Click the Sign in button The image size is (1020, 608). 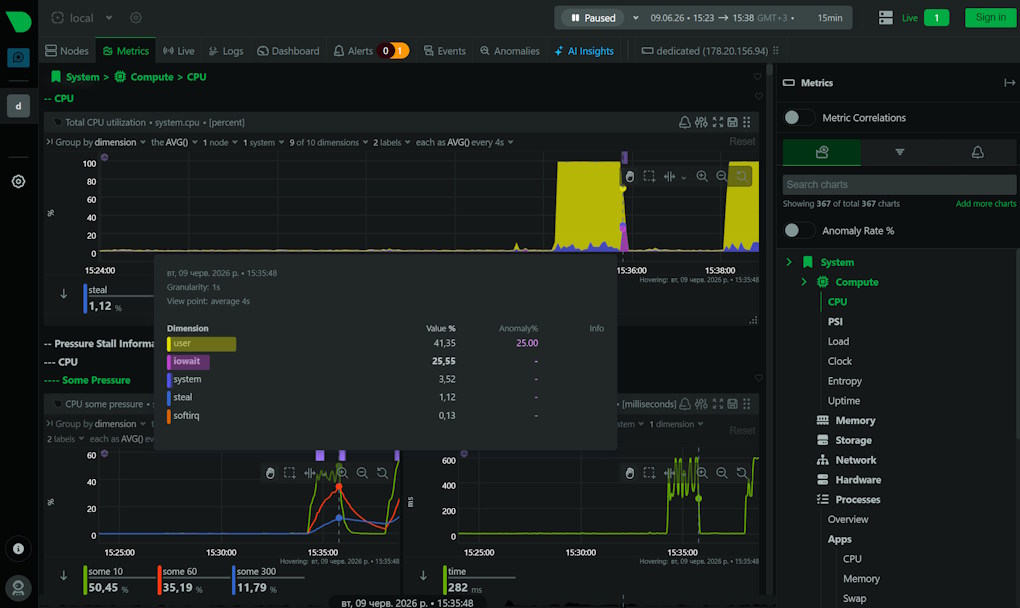(x=990, y=18)
